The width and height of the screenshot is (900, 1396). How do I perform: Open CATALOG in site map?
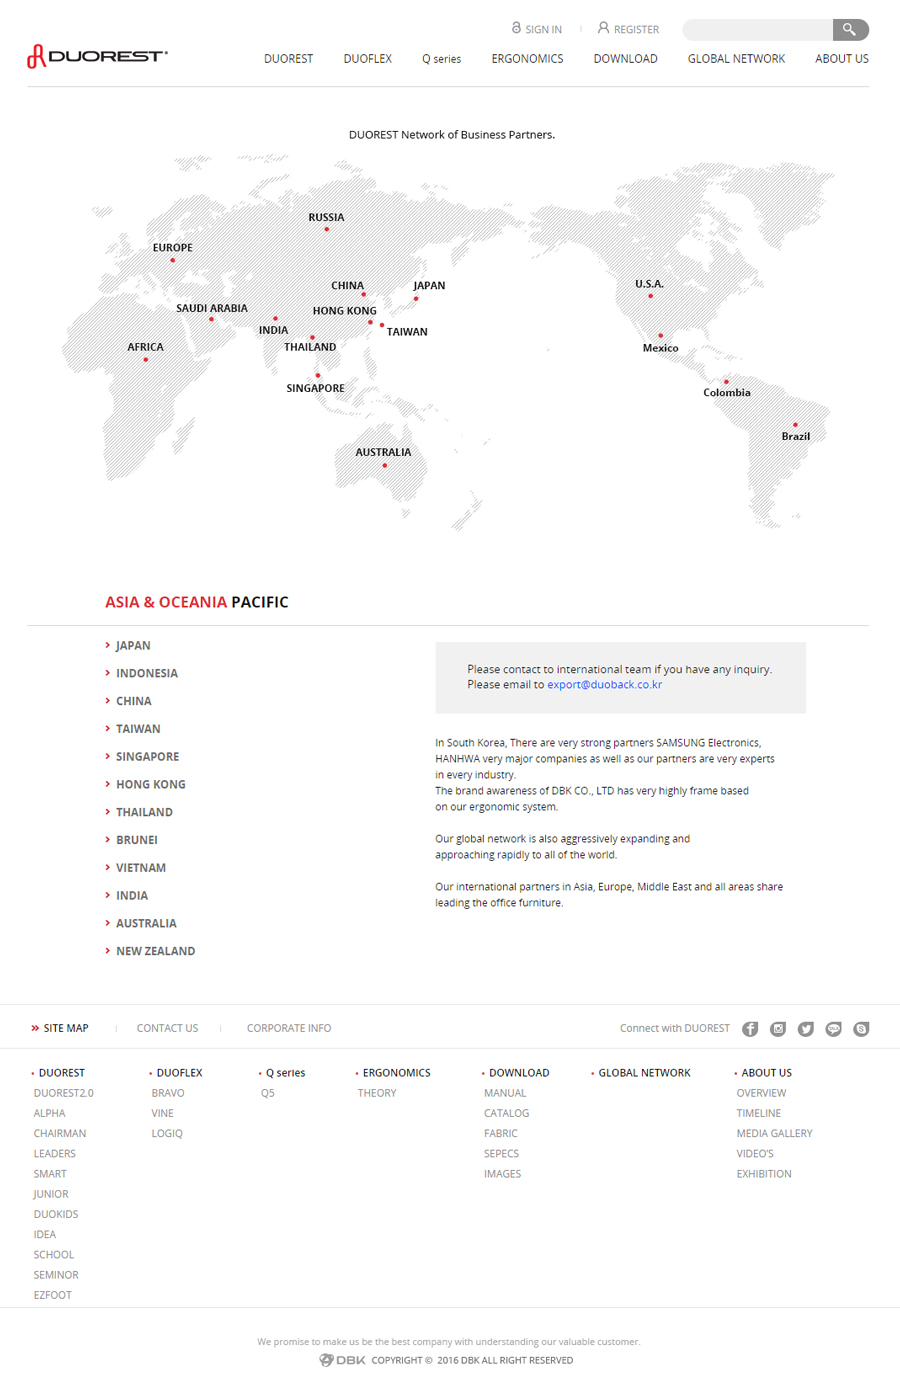click(x=506, y=1113)
